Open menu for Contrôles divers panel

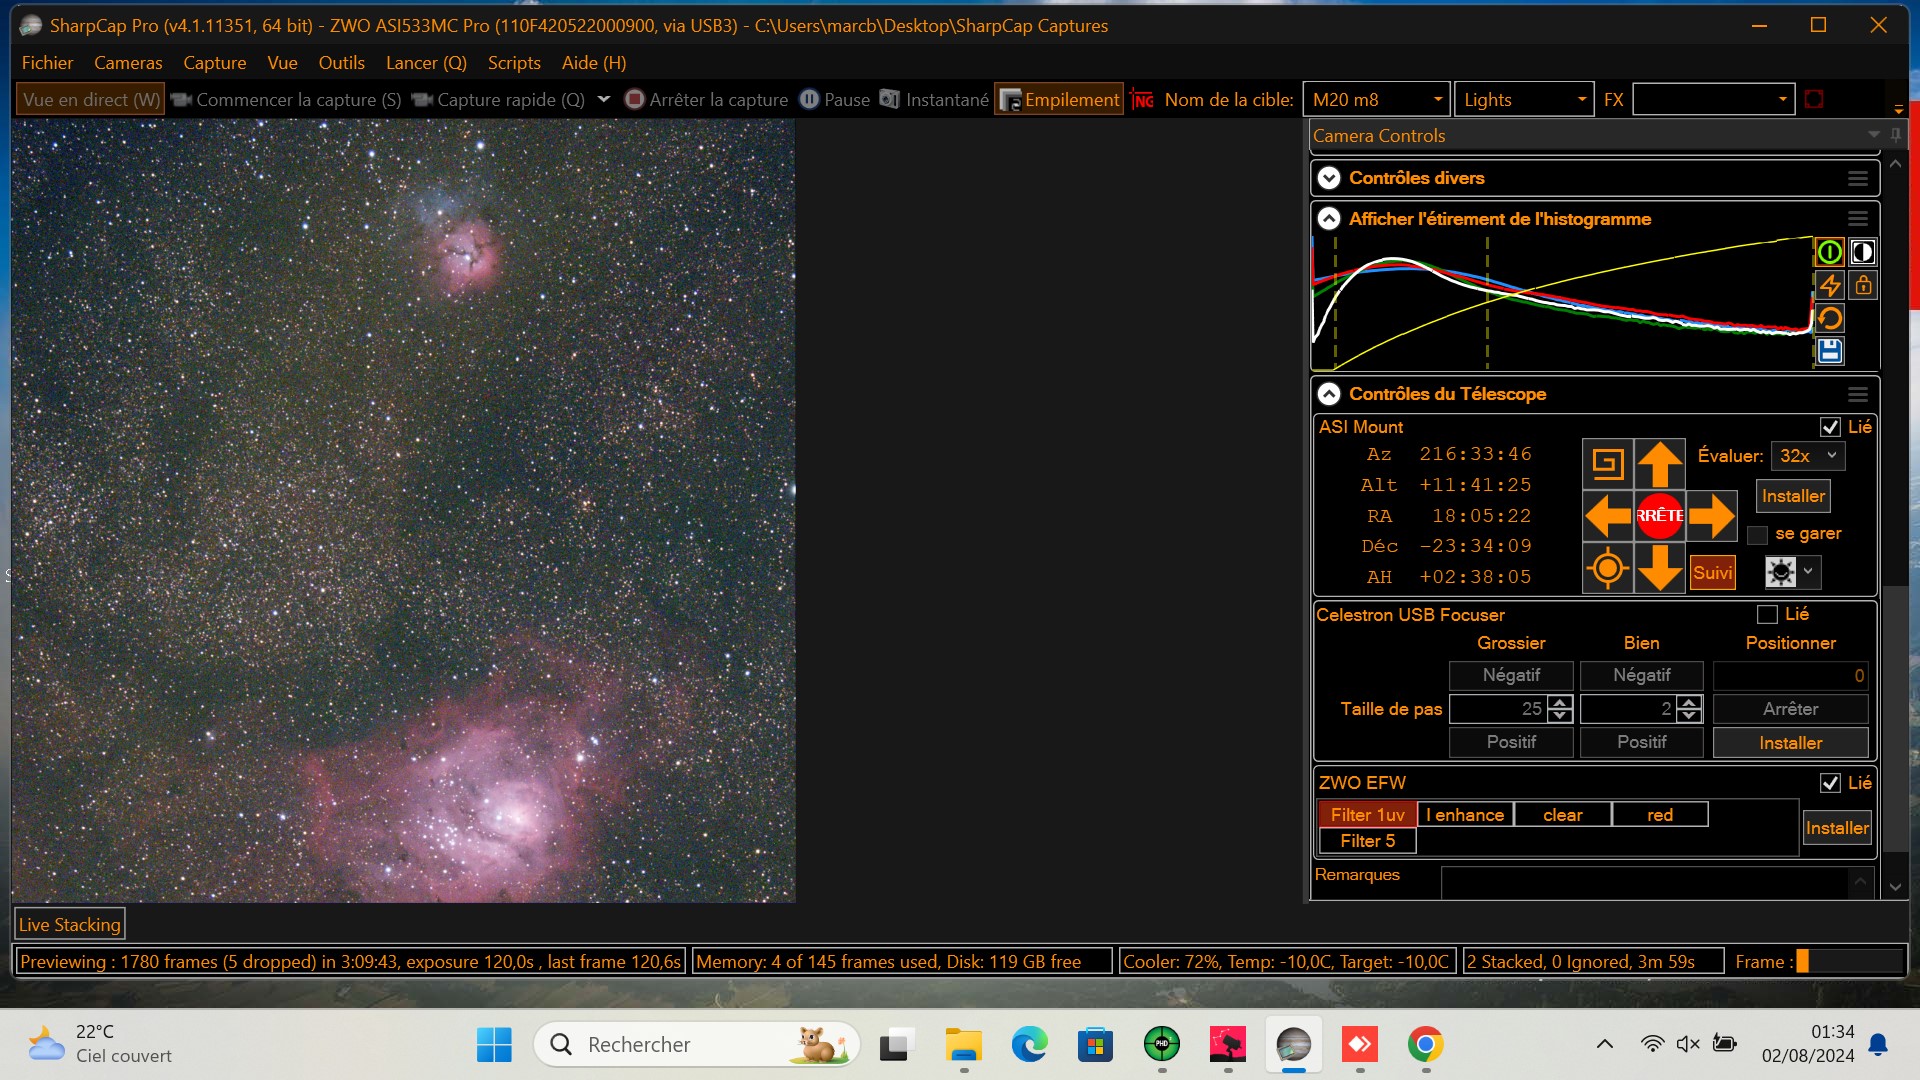pyautogui.click(x=1858, y=178)
